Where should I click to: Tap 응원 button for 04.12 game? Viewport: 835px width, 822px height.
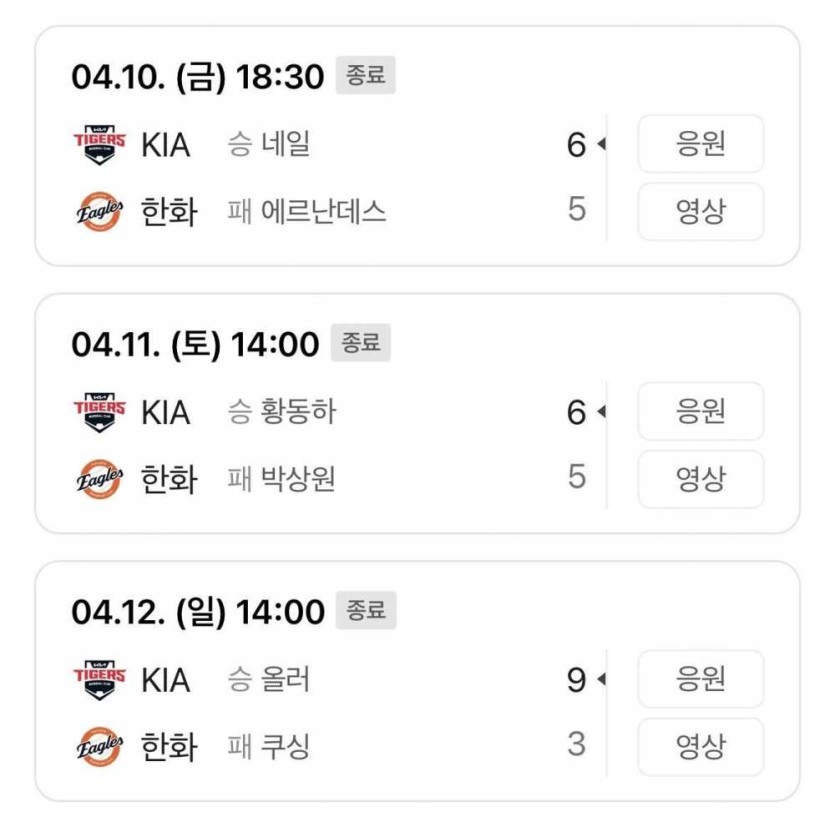(700, 679)
